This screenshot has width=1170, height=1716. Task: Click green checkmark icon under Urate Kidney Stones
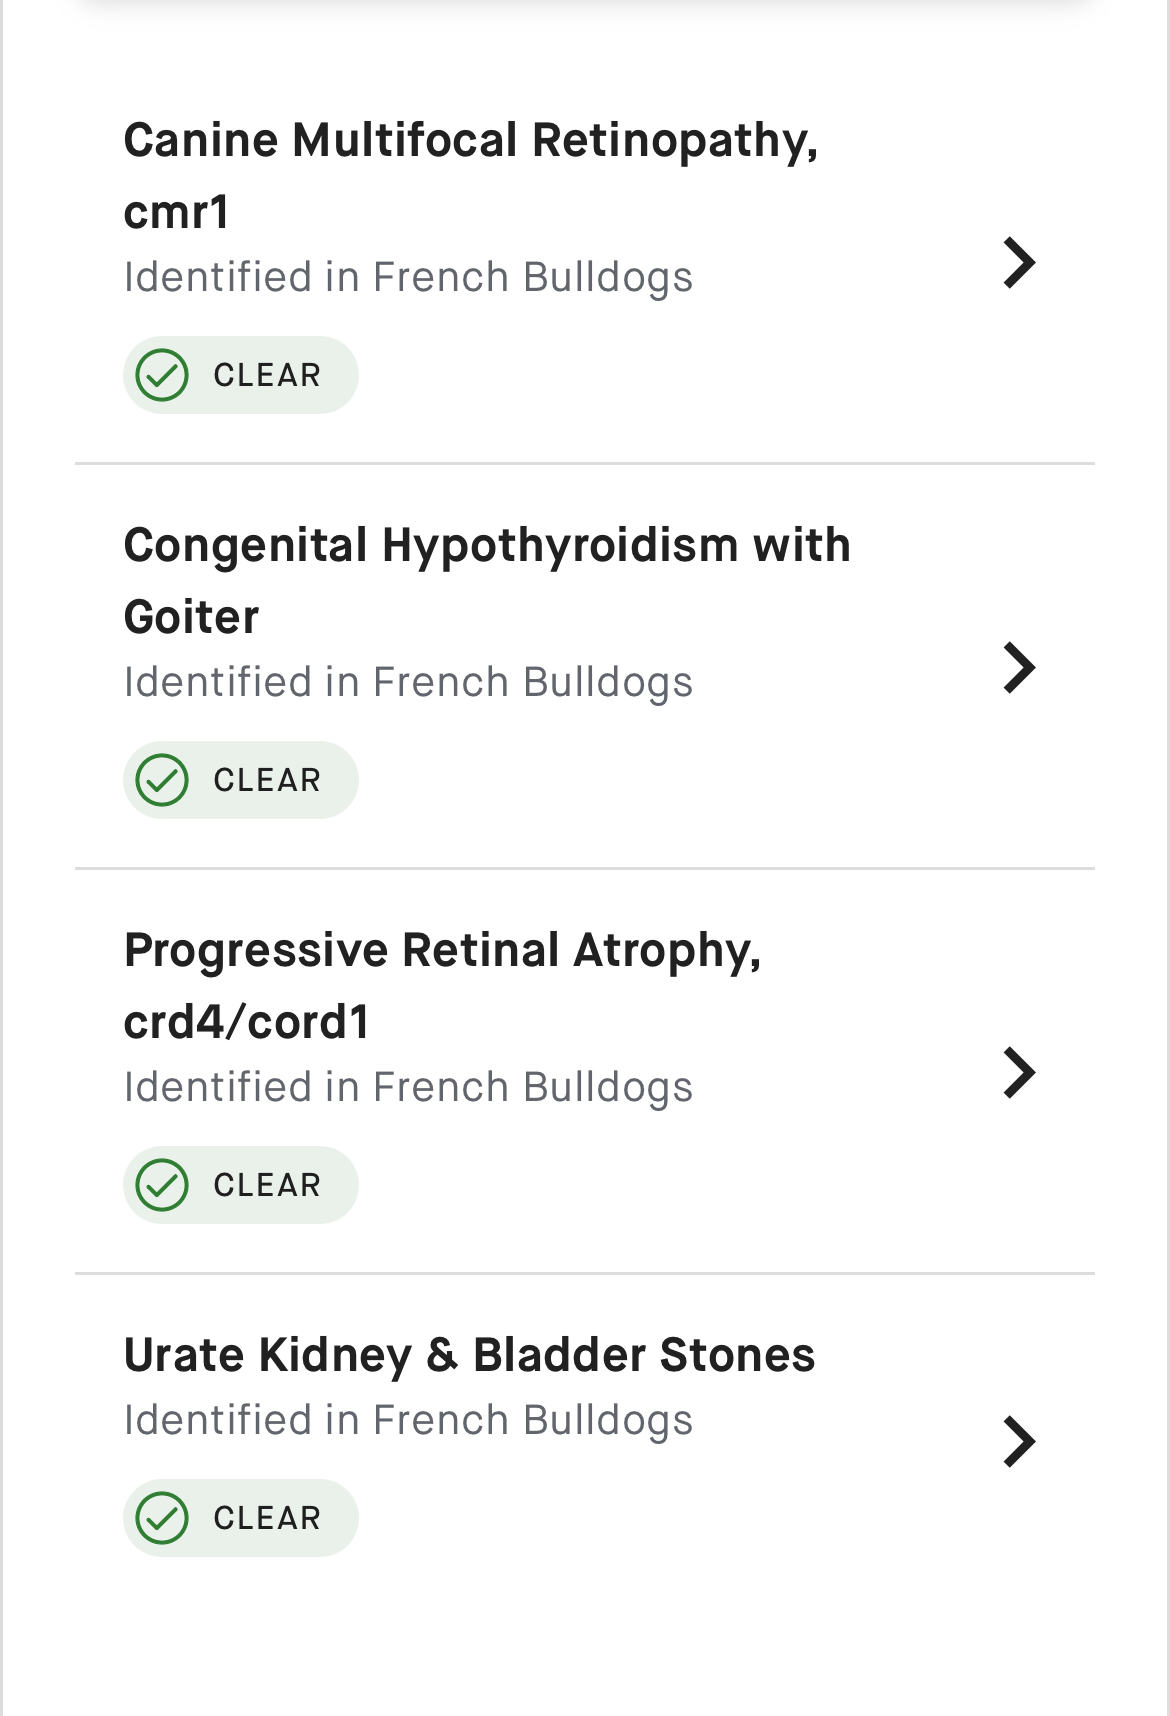pos(162,1518)
